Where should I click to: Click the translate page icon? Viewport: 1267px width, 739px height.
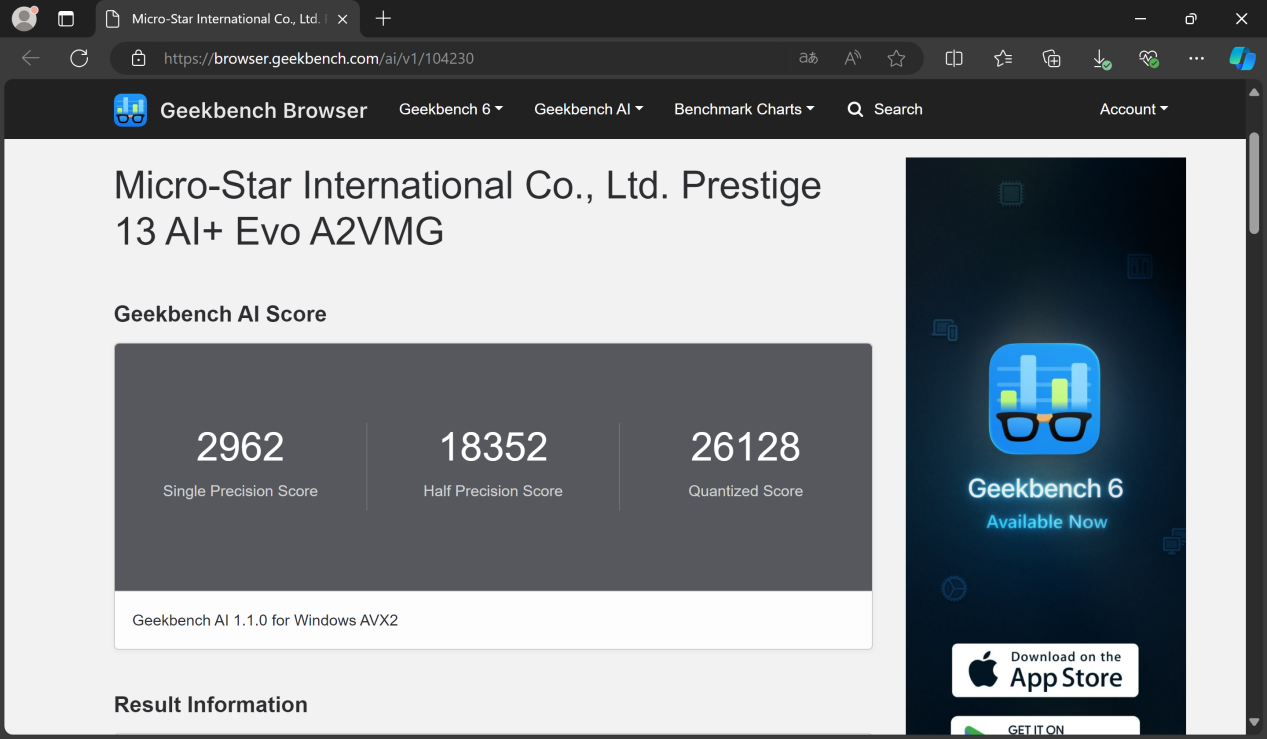tap(808, 59)
